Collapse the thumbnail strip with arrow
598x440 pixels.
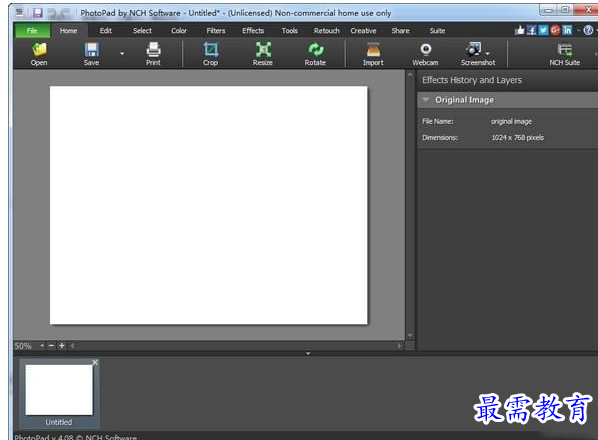308,353
